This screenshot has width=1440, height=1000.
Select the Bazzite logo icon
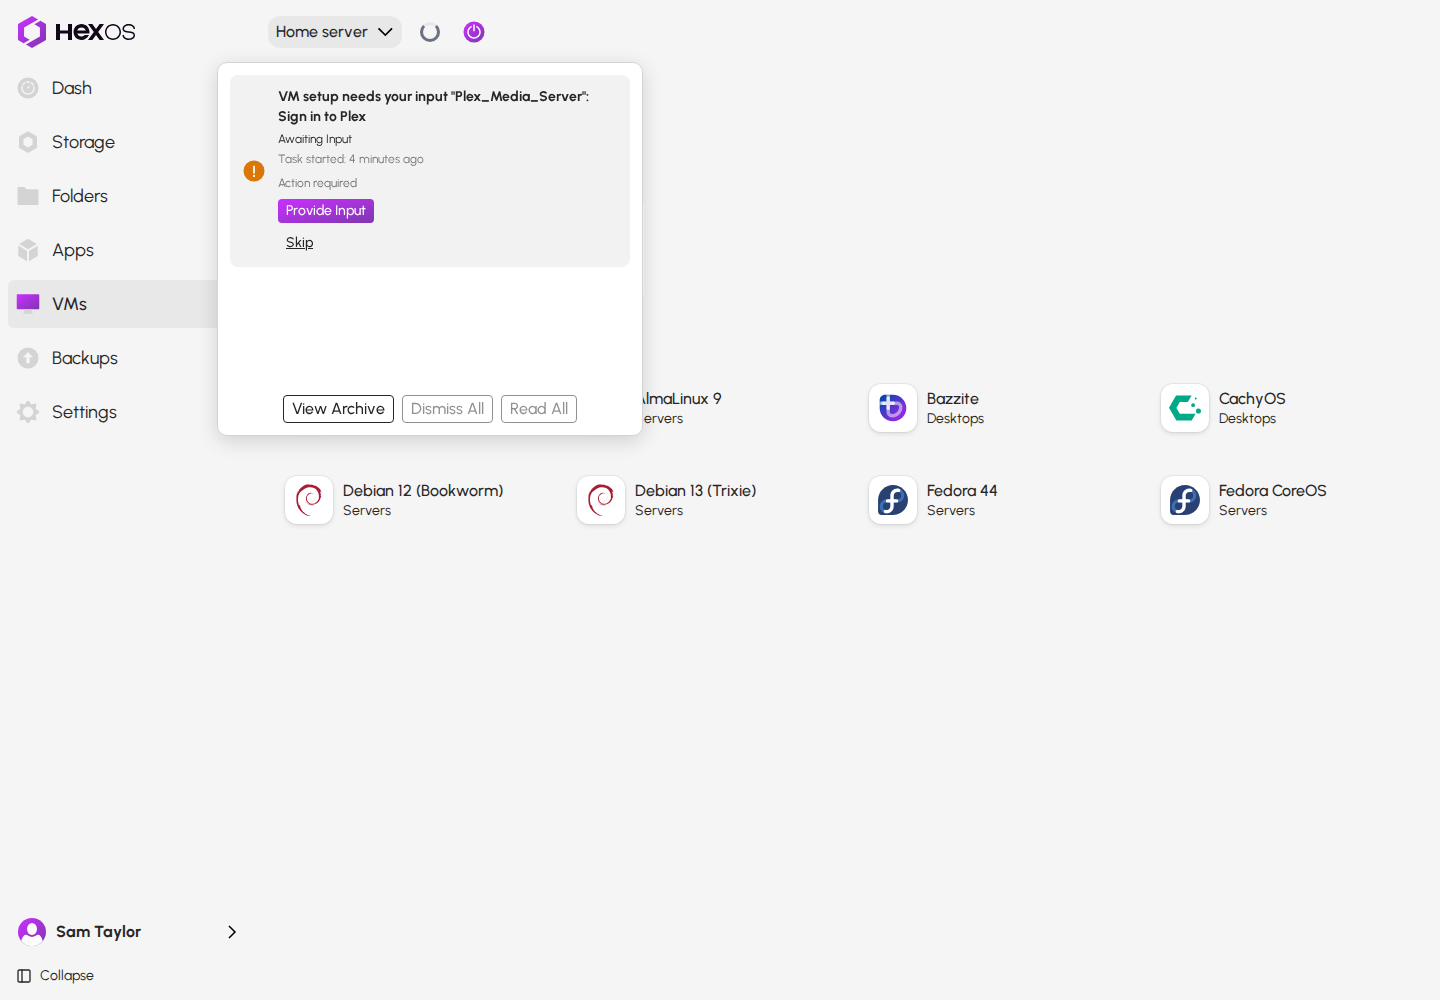pos(893,408)
